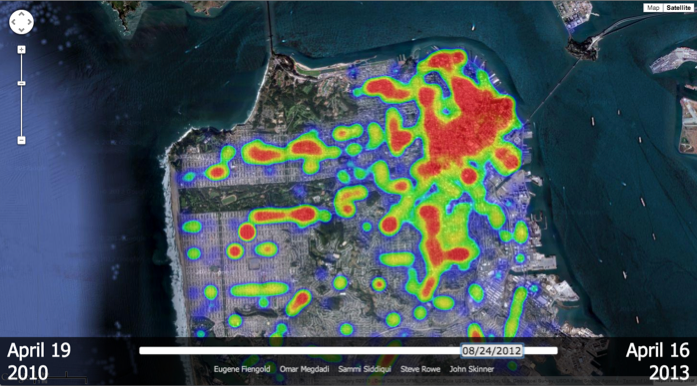The width and height of the screenshot is (697, 386).
Task: Click the name Eugene Fiengold
Action: [x=242, y=369]
